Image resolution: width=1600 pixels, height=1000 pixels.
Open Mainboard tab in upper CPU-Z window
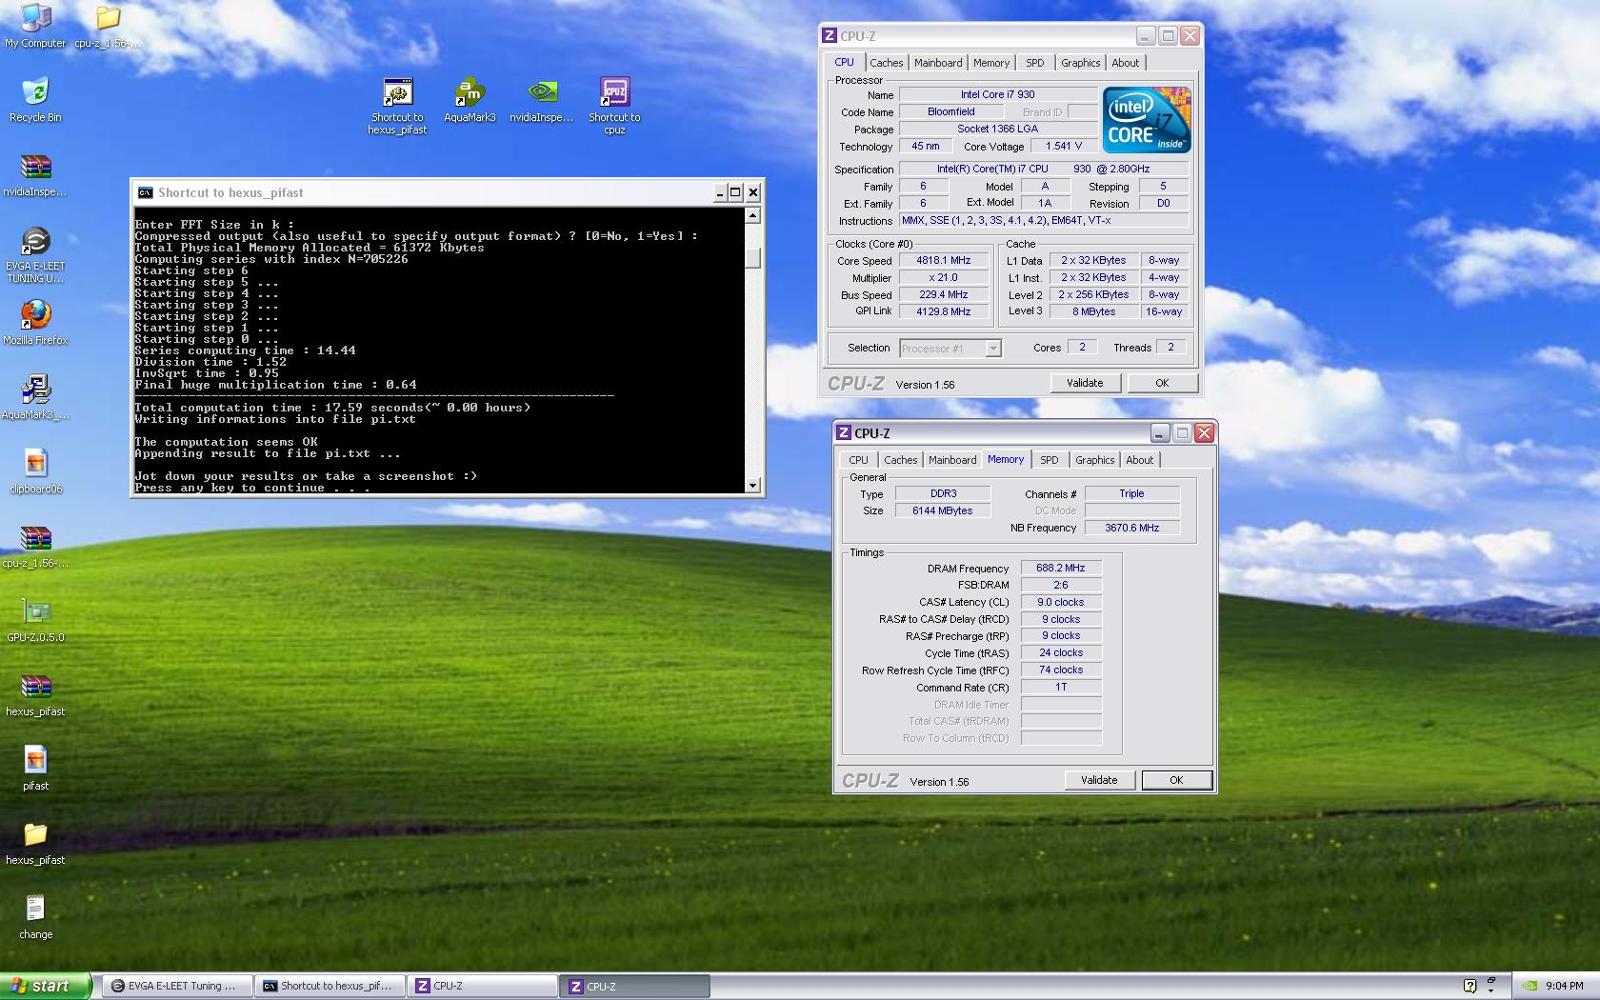pyautogui.click(x=938, y=63)
